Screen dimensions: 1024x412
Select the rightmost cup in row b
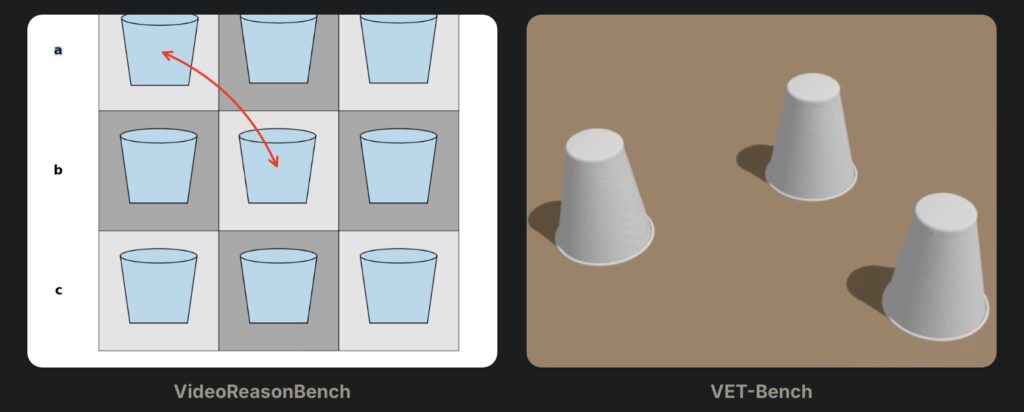pyautogui.click(x=398, y=166)
